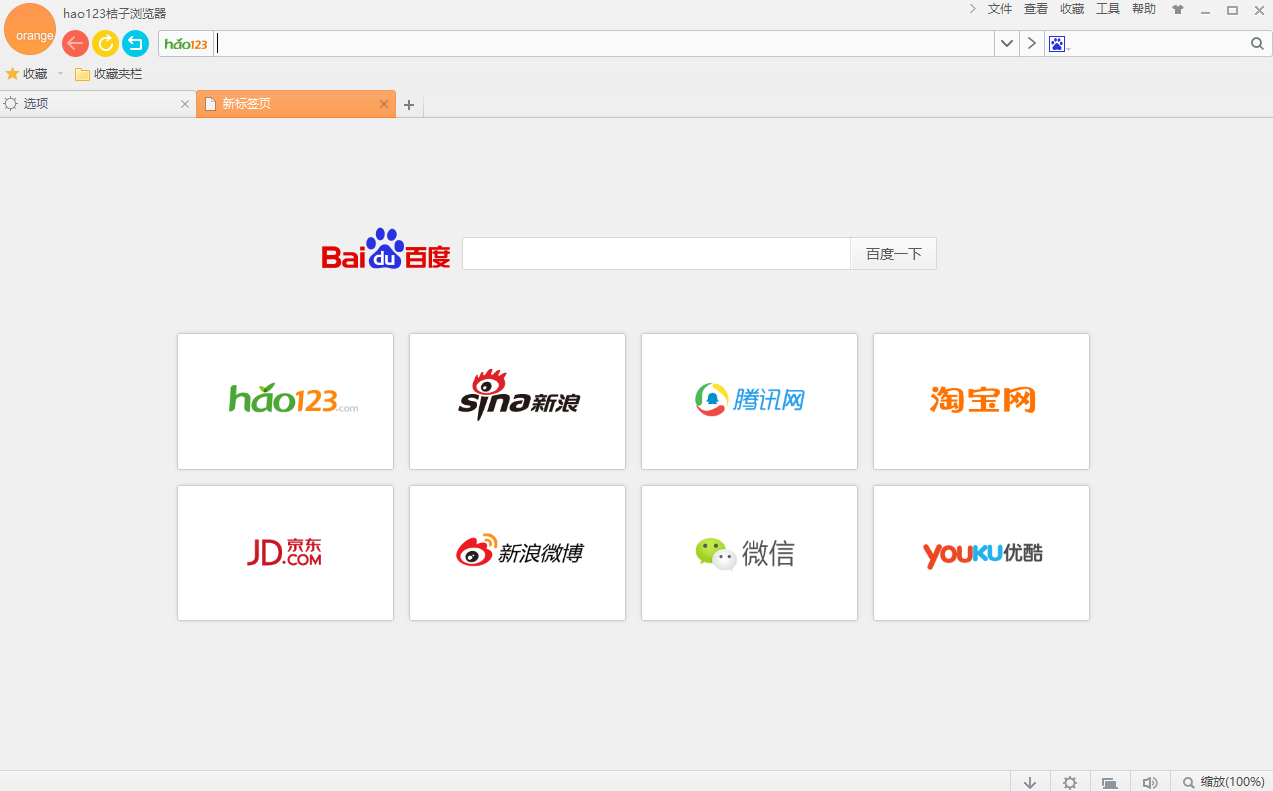The width and height of the screenshot is (1273, 791).
Task: Open the 查看 menu
Action: coord(1036,9)
